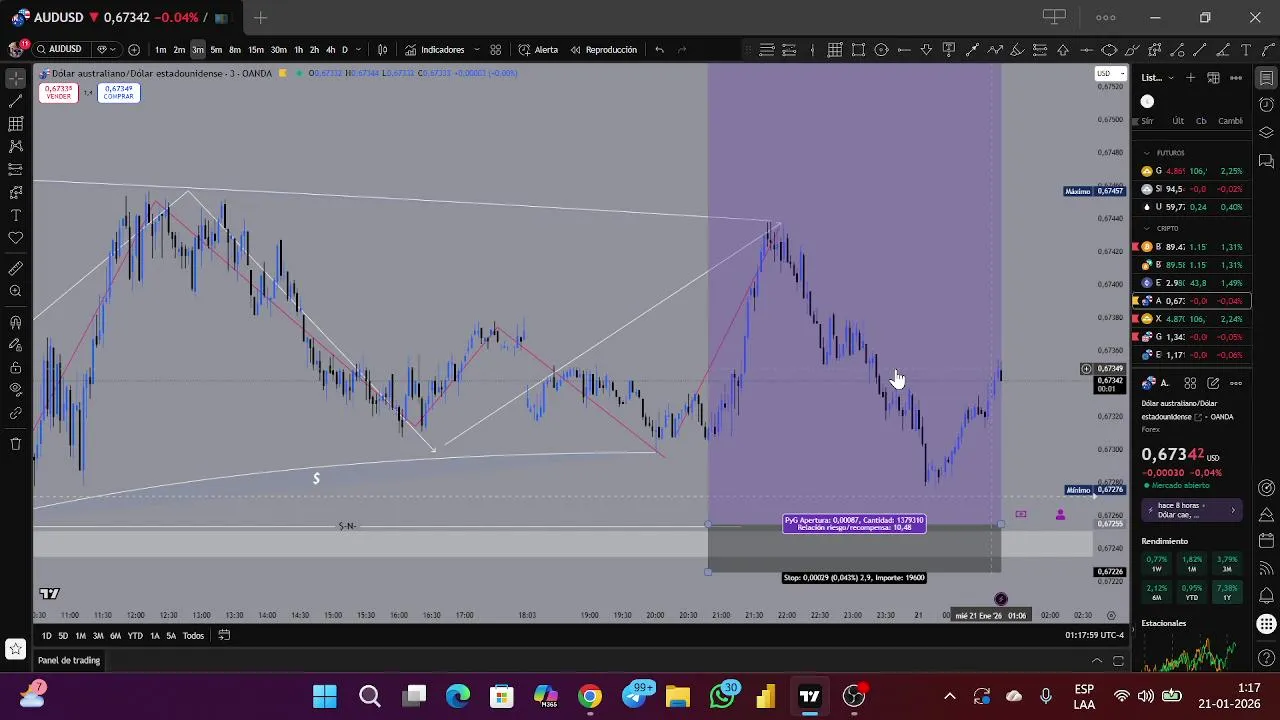The height and width of the screenshot is (720, 1280).
Task: Set chart range to 3M
Action: pos(98,636)
